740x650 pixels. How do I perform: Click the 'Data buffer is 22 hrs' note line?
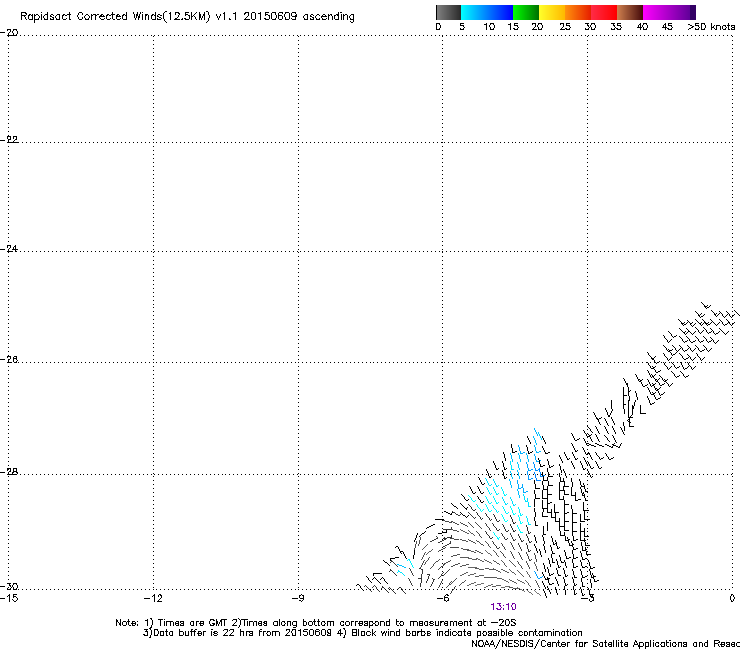tap(362, 633)
